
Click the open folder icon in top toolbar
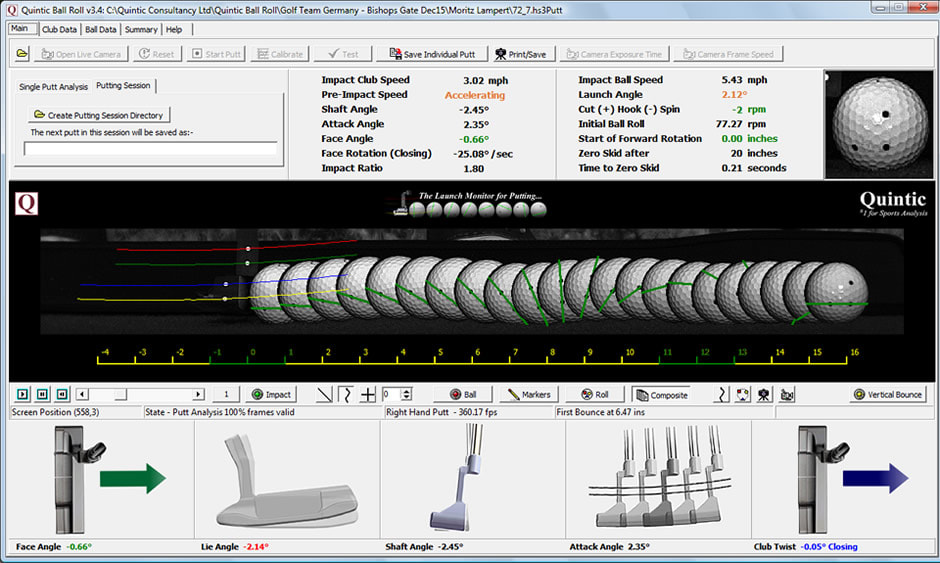[22, 54]
